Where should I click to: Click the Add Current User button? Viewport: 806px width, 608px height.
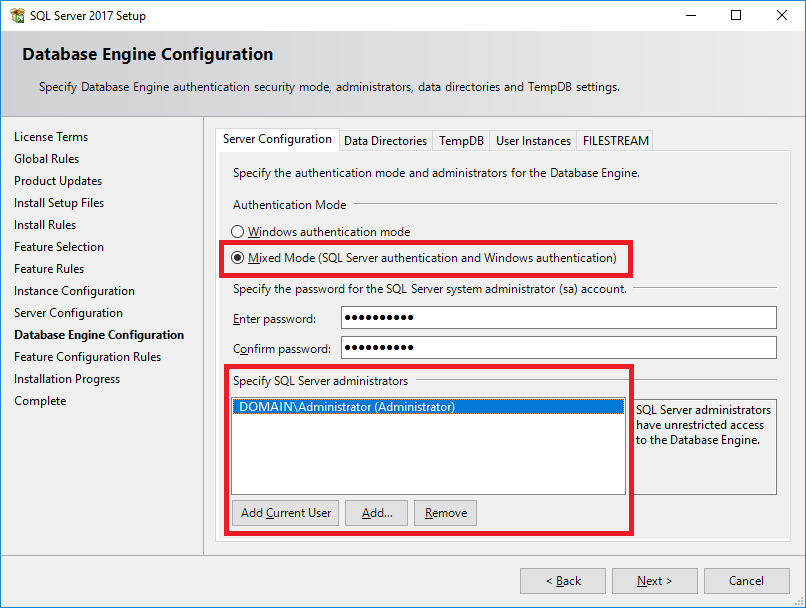[286, 513]
